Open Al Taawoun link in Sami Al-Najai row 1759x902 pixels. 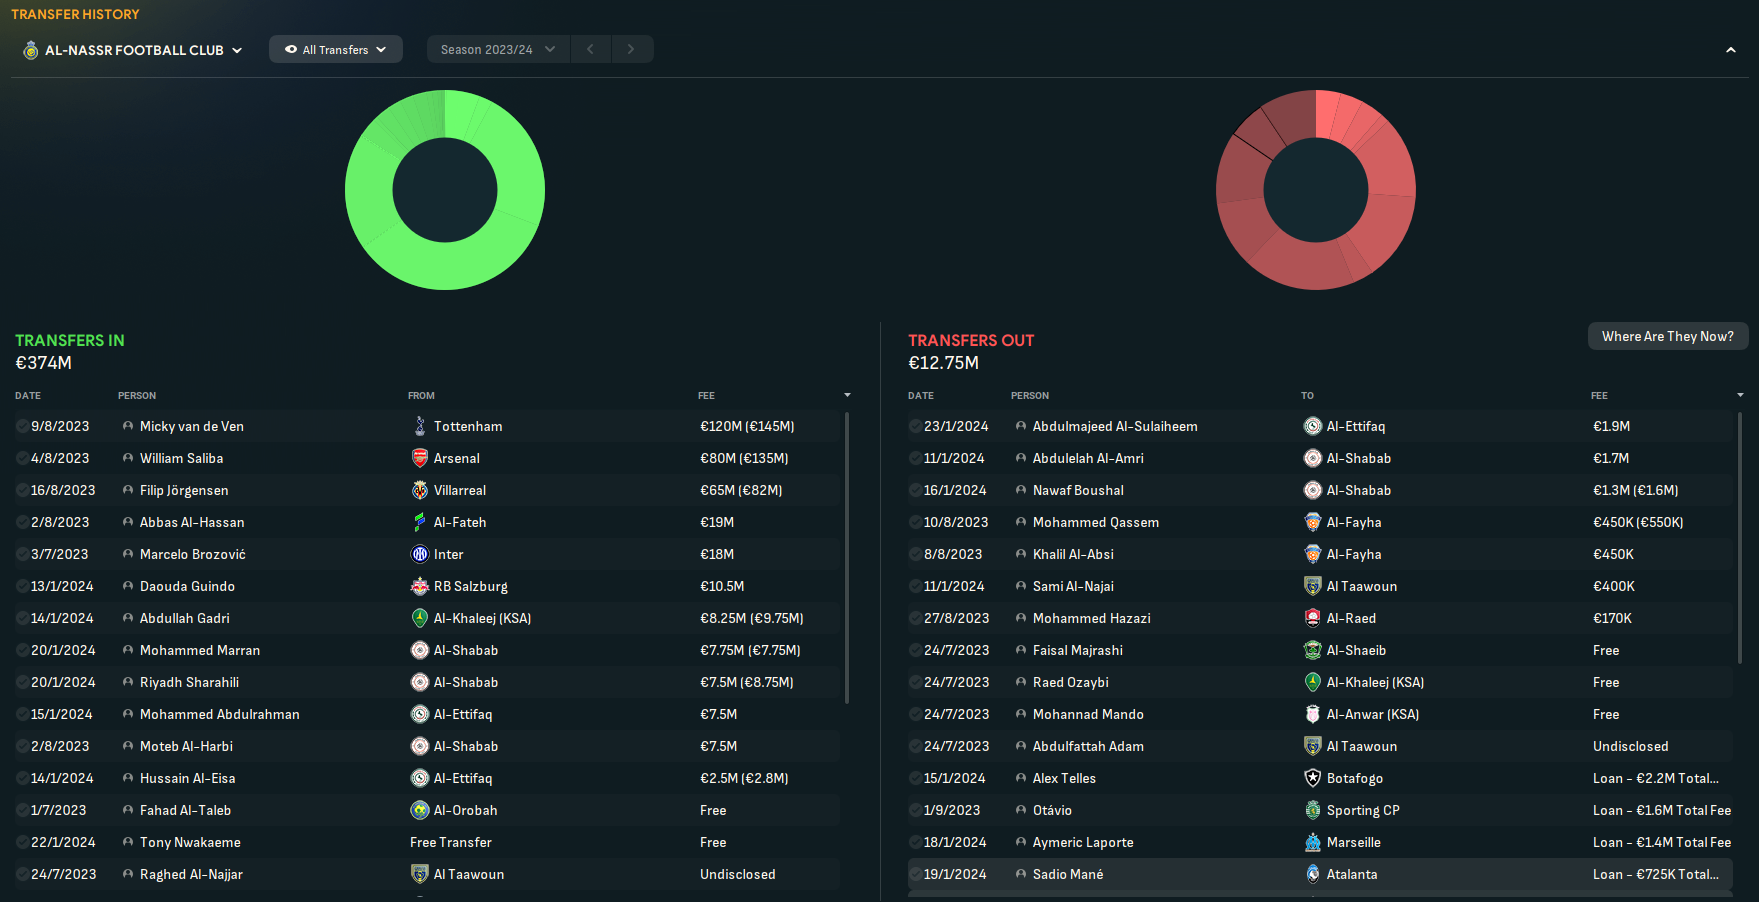click(1362, 586)
